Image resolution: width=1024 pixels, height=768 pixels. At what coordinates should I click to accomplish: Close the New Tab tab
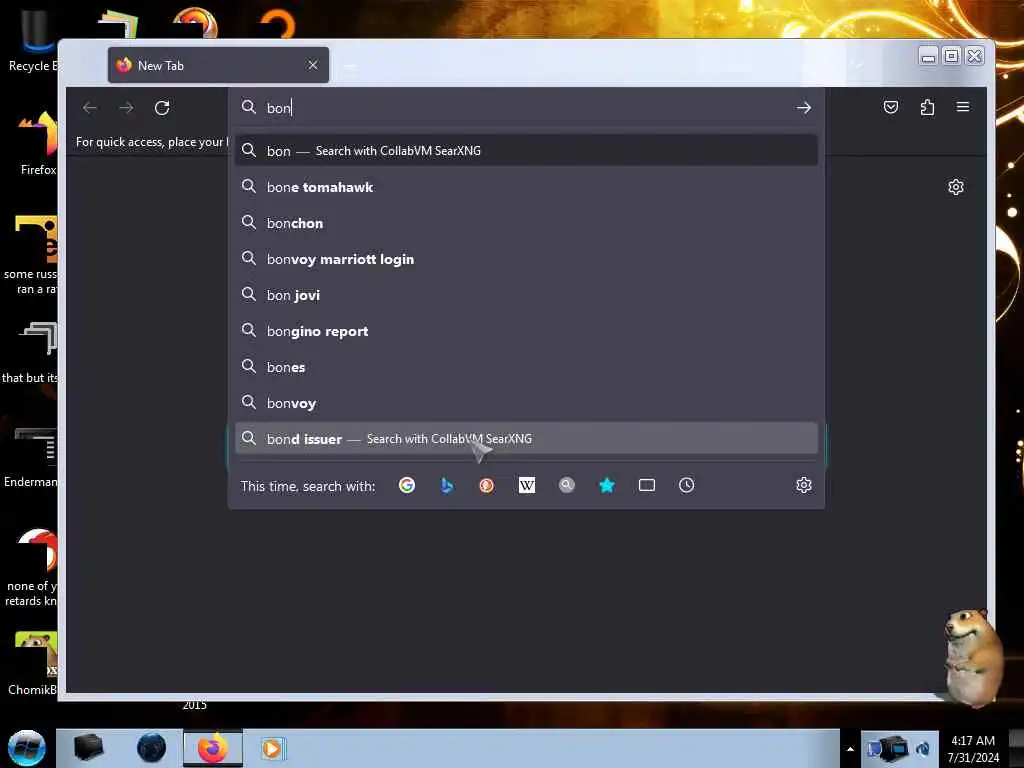coord(313,65)
